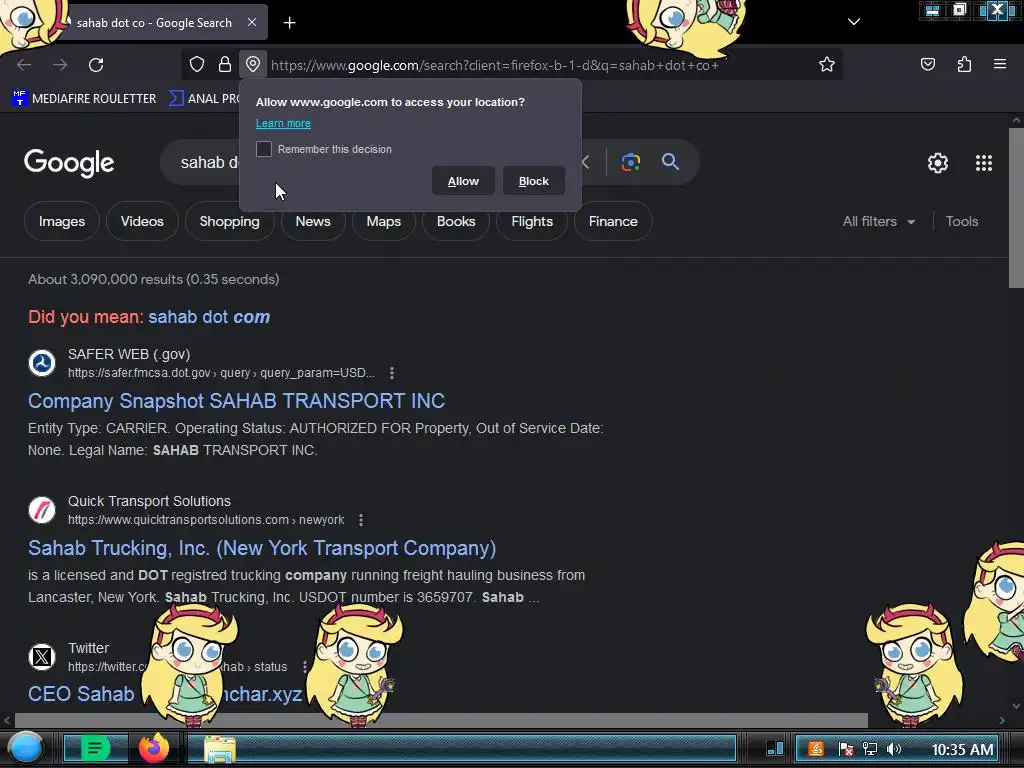Click the Quick Transport Solutions favicon
Screen dimensions: 1024x768
(42, 509)
